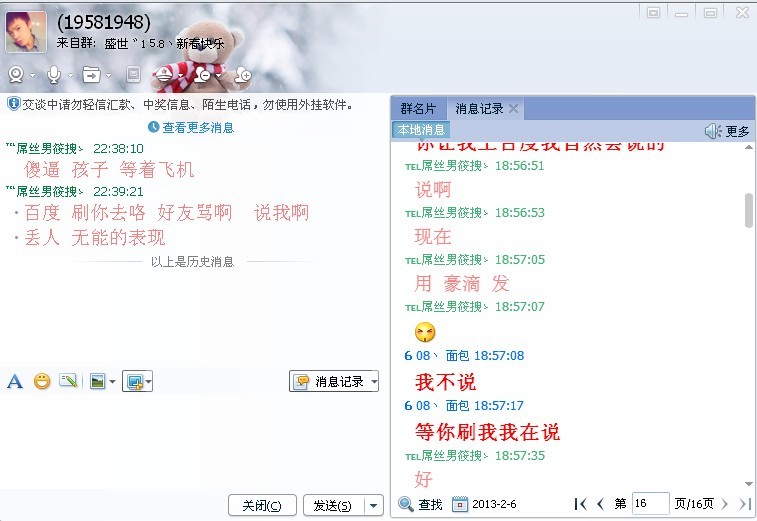
Task: Start a voice call with microphone icon
Action: tap(54, 75)
